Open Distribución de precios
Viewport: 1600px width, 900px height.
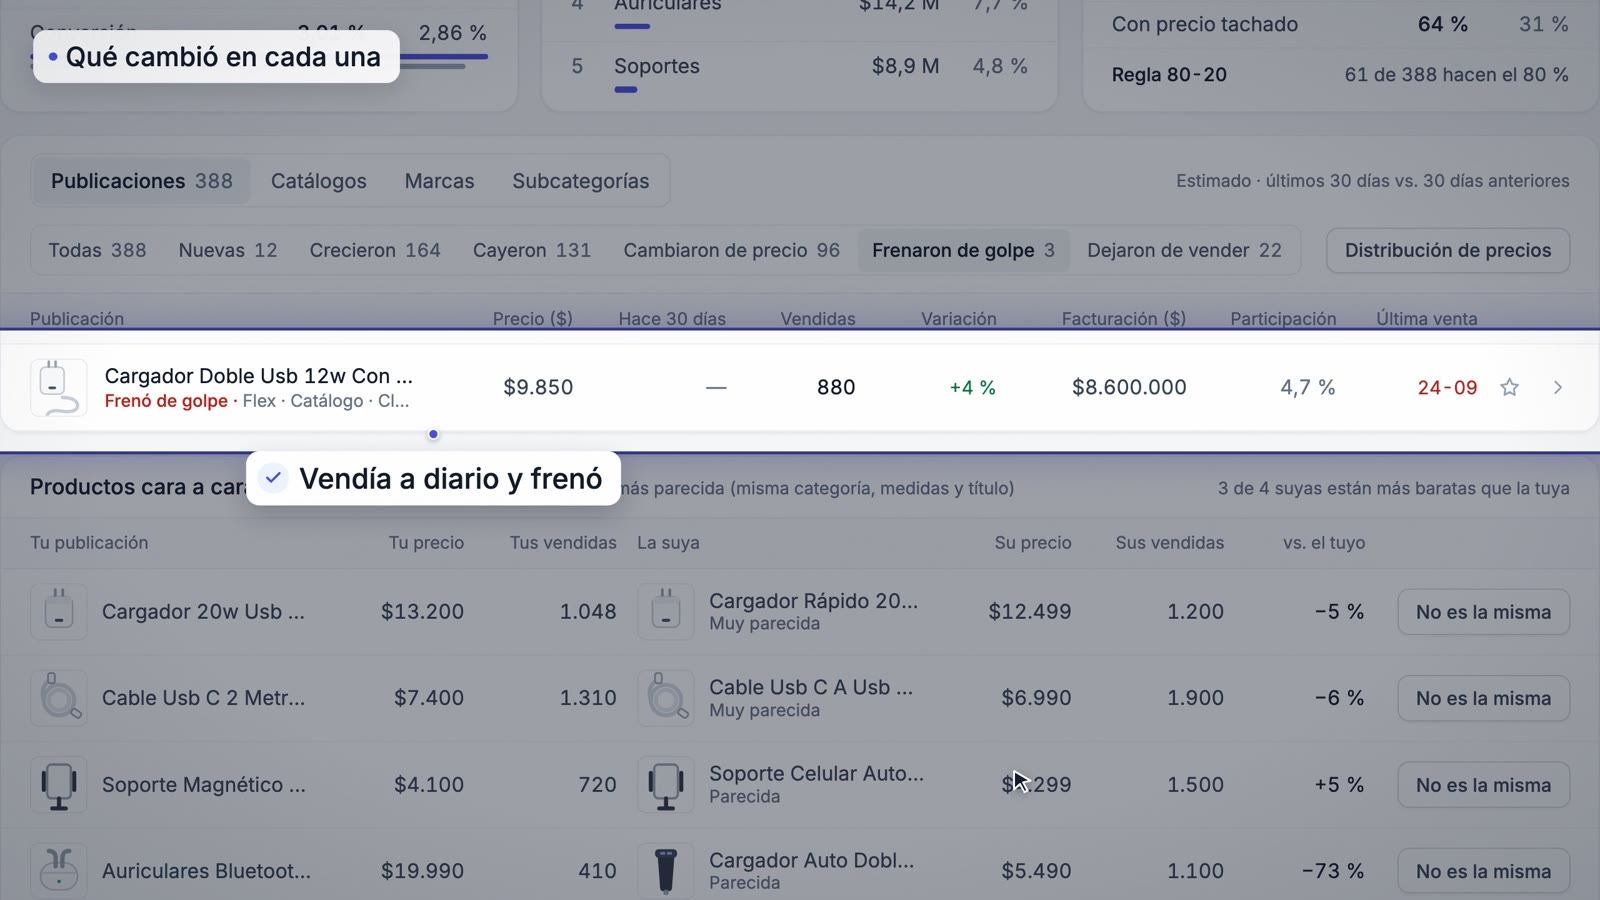[1448, 250]
